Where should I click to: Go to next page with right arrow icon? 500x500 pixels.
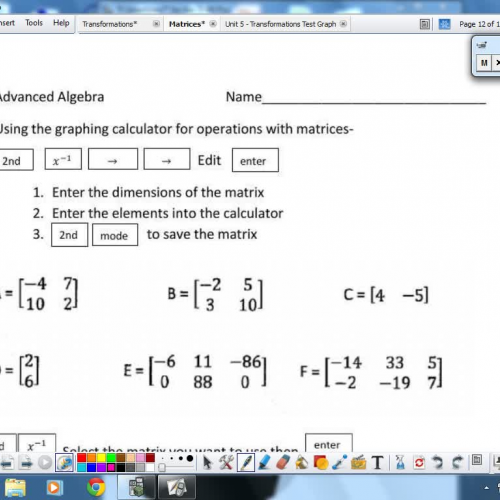click(26, 463)
